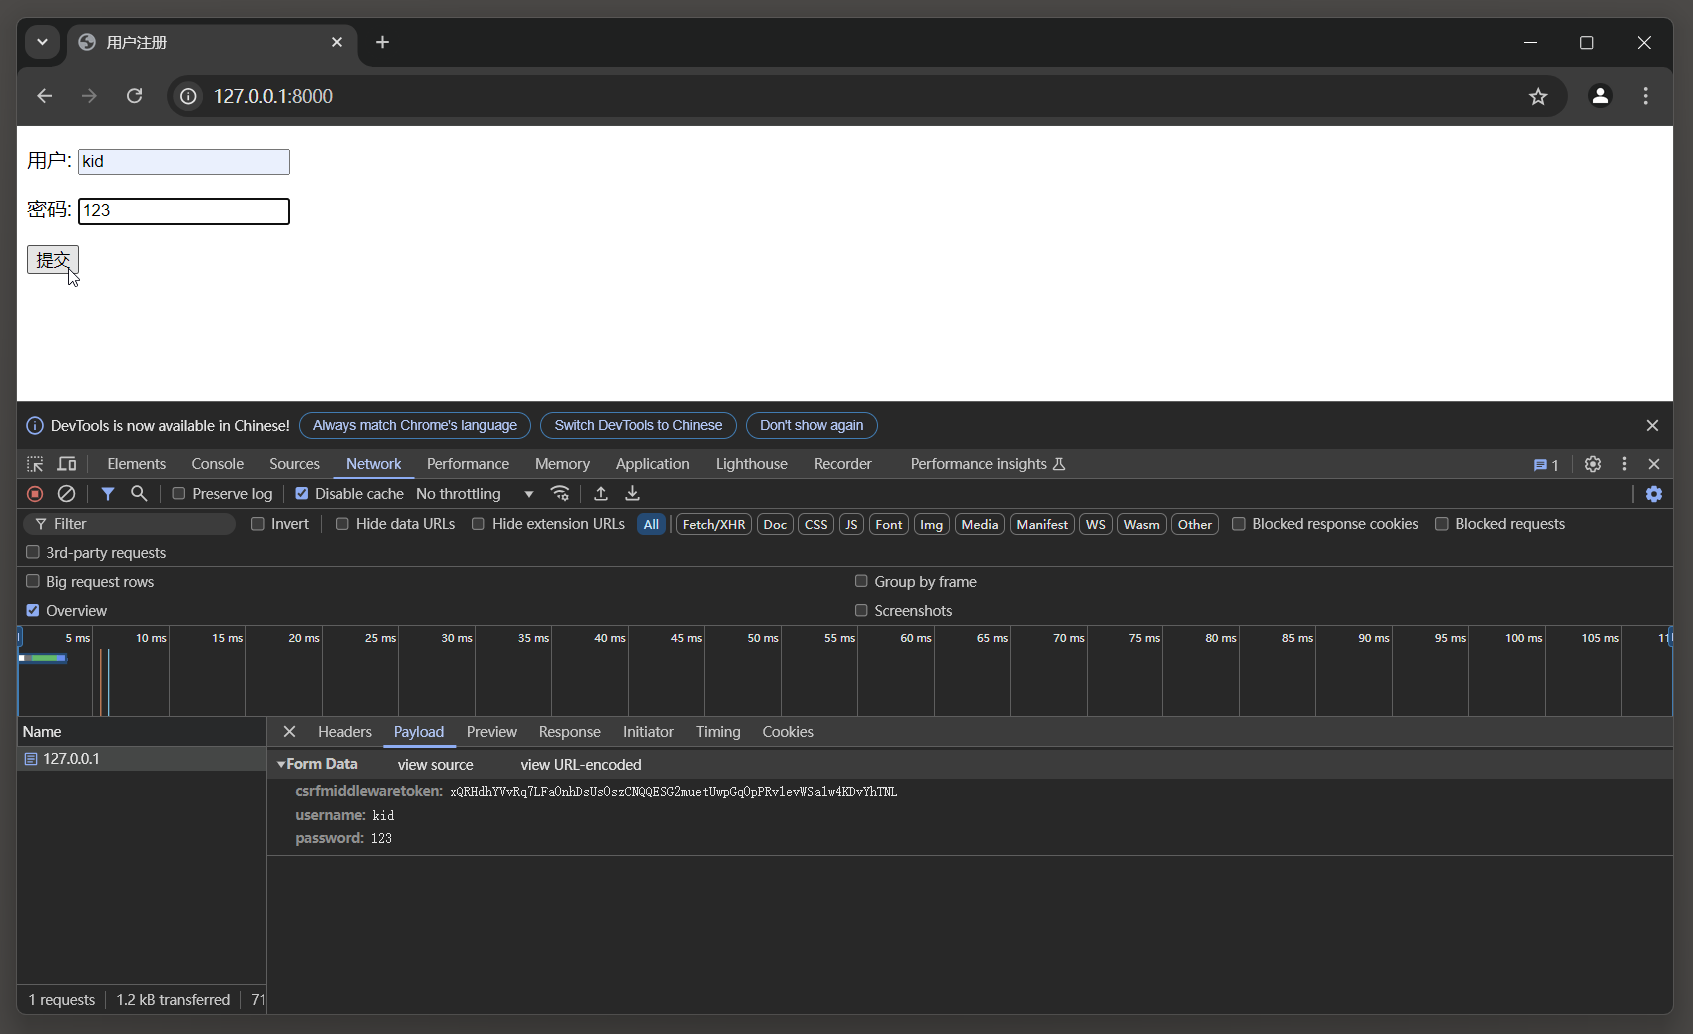Image resolution: width=1693 pixels, height=1034 pixels.
Task: Reload the page with refresh icon
Action: (x=134, y=96)
